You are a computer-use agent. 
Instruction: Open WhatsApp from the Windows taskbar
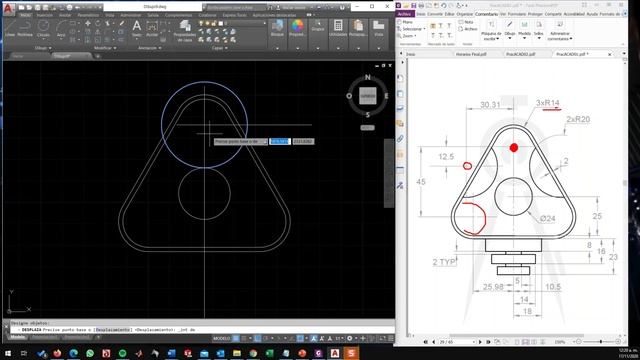tap(90, 353)
